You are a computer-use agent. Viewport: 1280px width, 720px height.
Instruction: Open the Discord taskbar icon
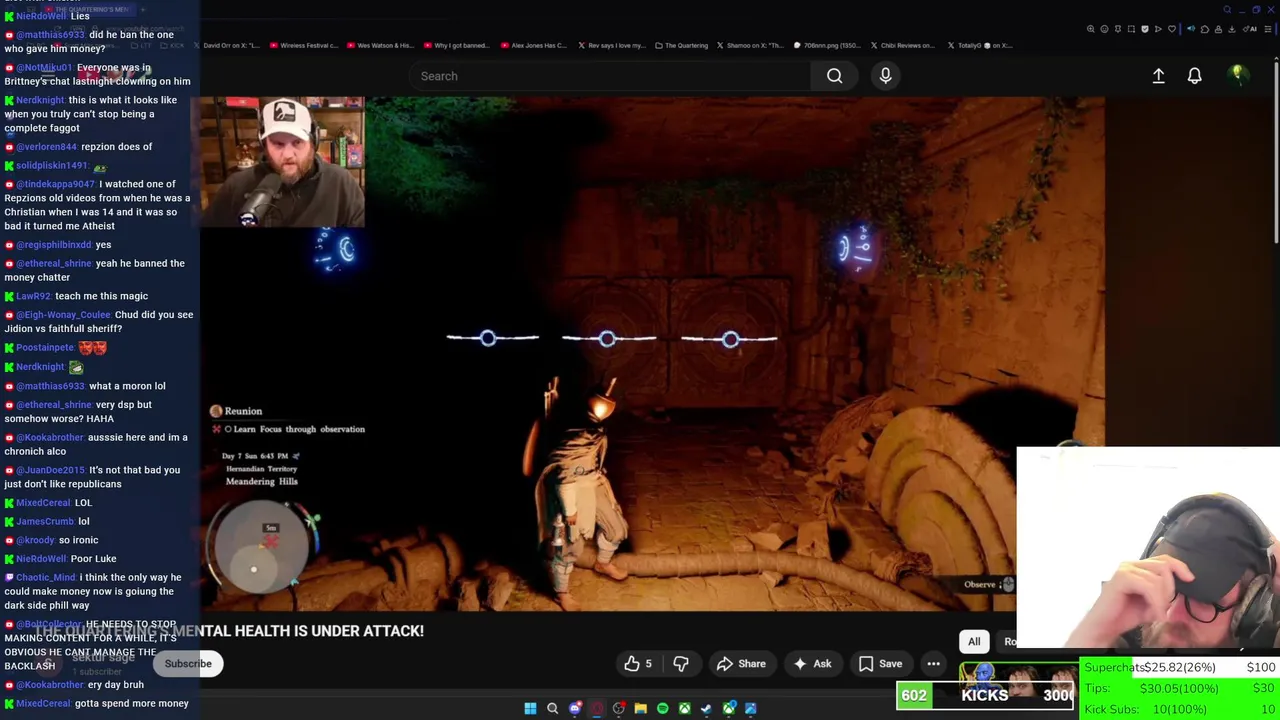coord(574,709)
